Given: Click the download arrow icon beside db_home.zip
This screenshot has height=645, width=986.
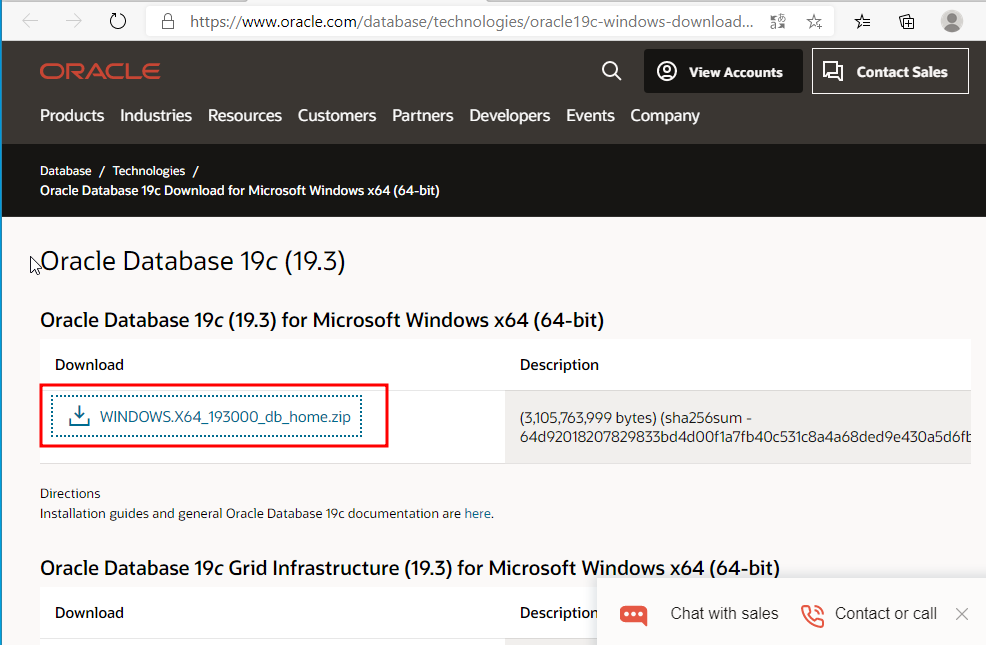Looking at the screenshot, I should coord(79,416).
